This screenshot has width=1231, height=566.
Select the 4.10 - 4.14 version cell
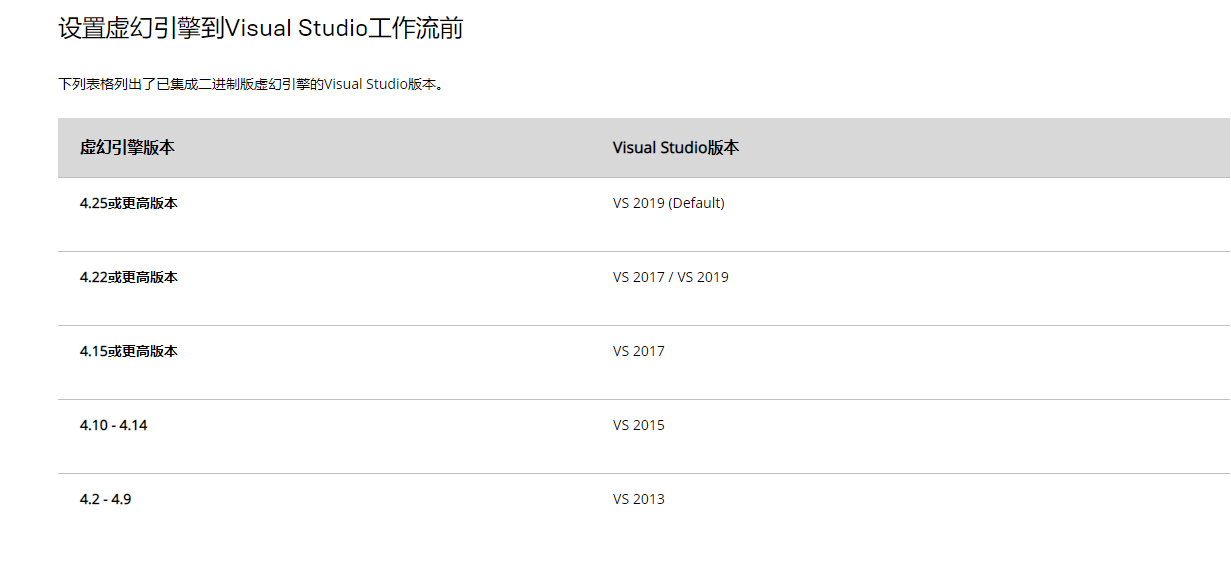(114, 425)
